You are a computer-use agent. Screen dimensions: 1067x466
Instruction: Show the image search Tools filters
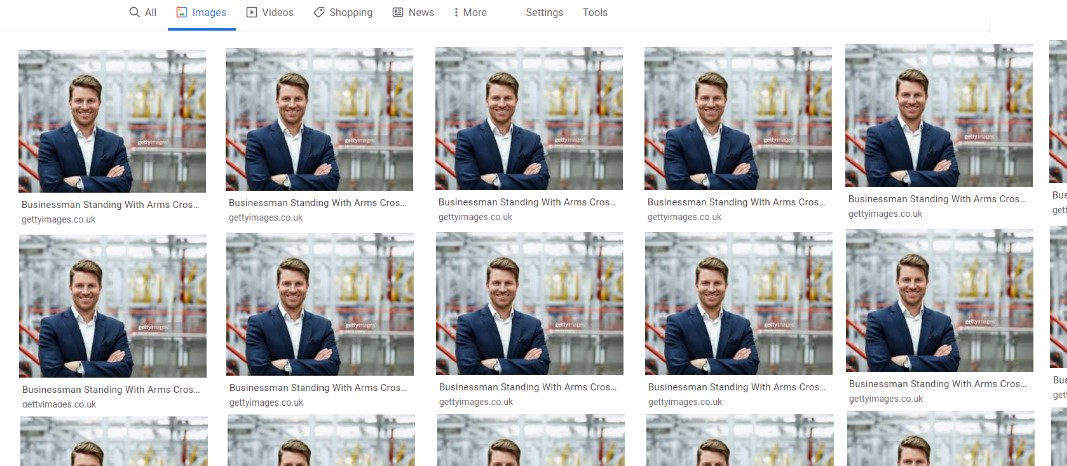point(595,12)
